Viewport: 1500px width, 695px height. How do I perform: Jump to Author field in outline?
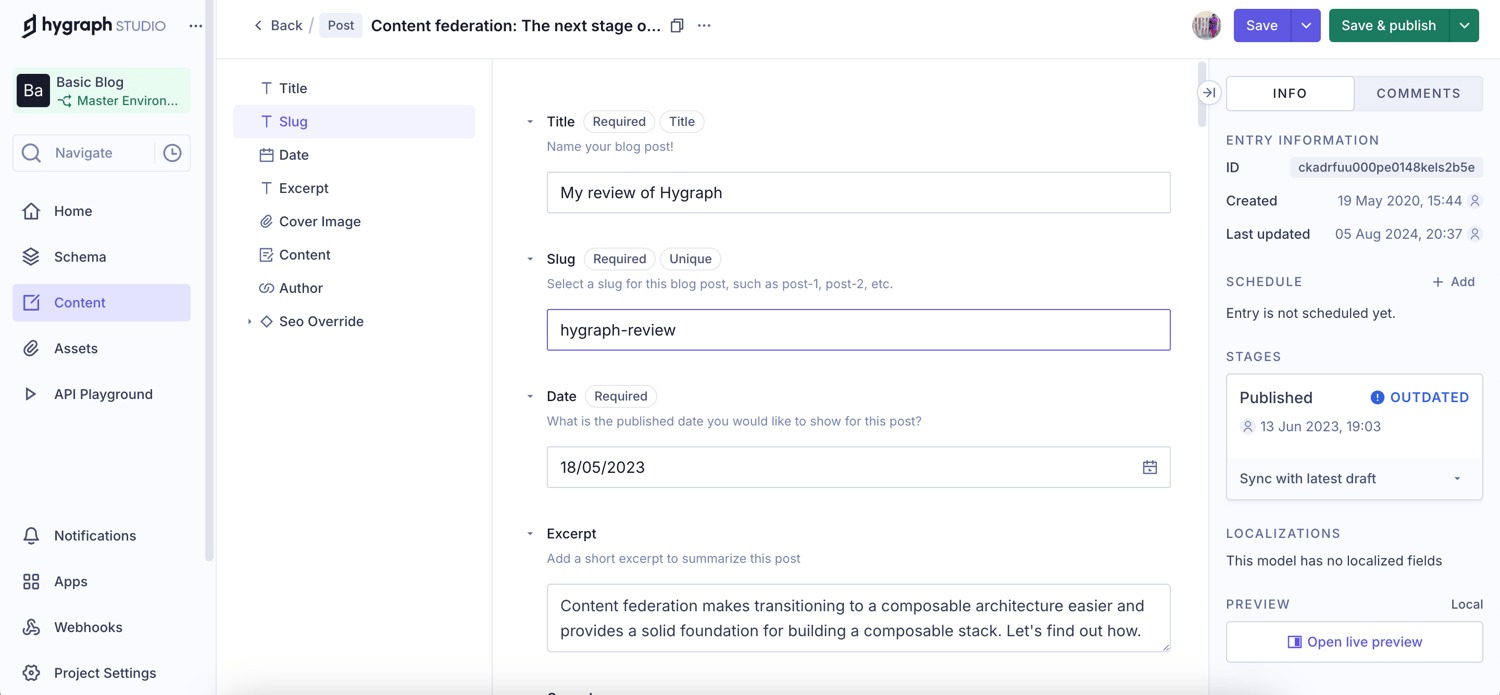pyautogui.click(x=354, y=288)
